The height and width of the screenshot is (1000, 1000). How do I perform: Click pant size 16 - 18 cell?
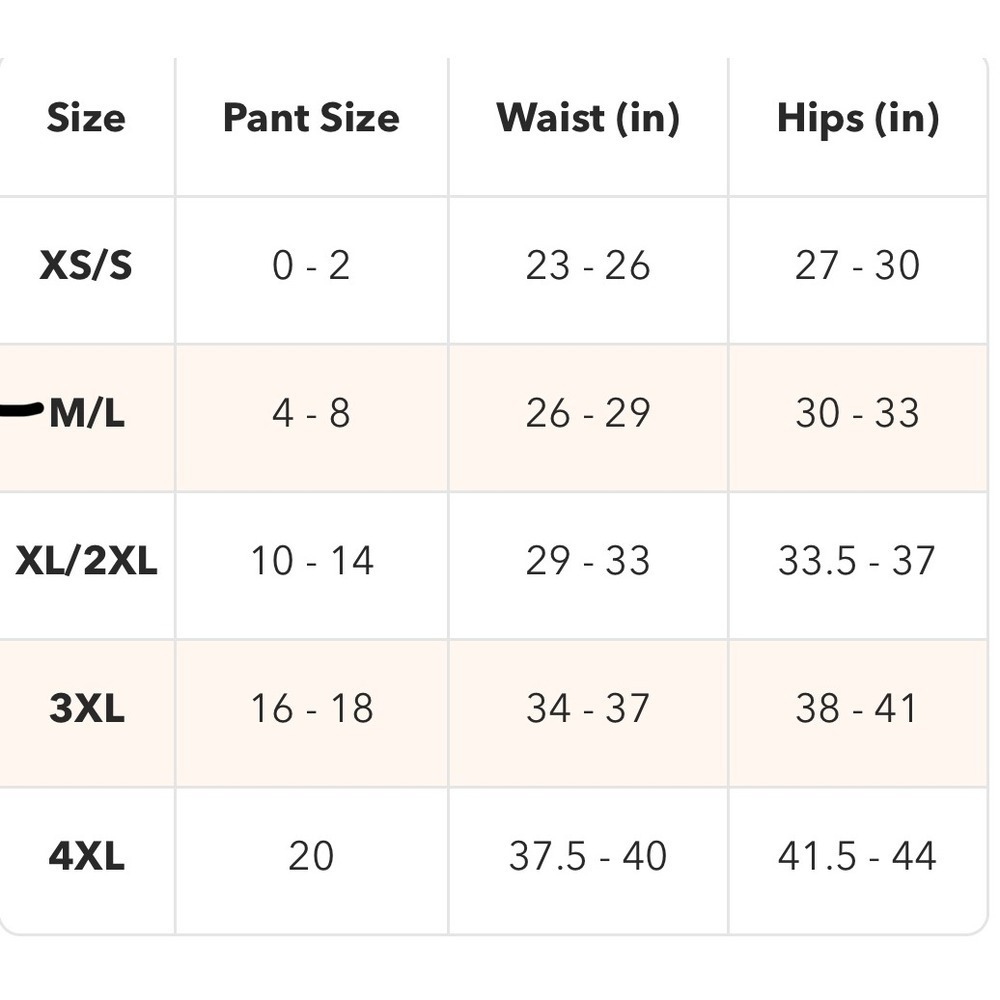(311, 709)
